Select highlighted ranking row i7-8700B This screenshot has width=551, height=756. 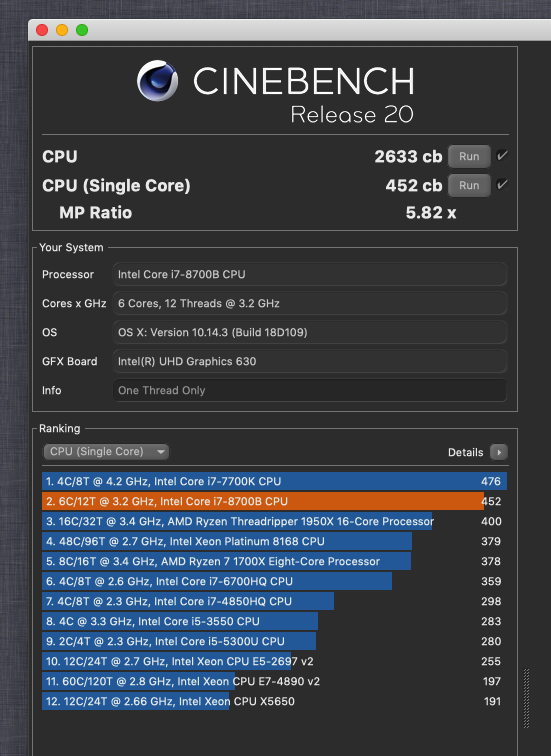(274, 501)
